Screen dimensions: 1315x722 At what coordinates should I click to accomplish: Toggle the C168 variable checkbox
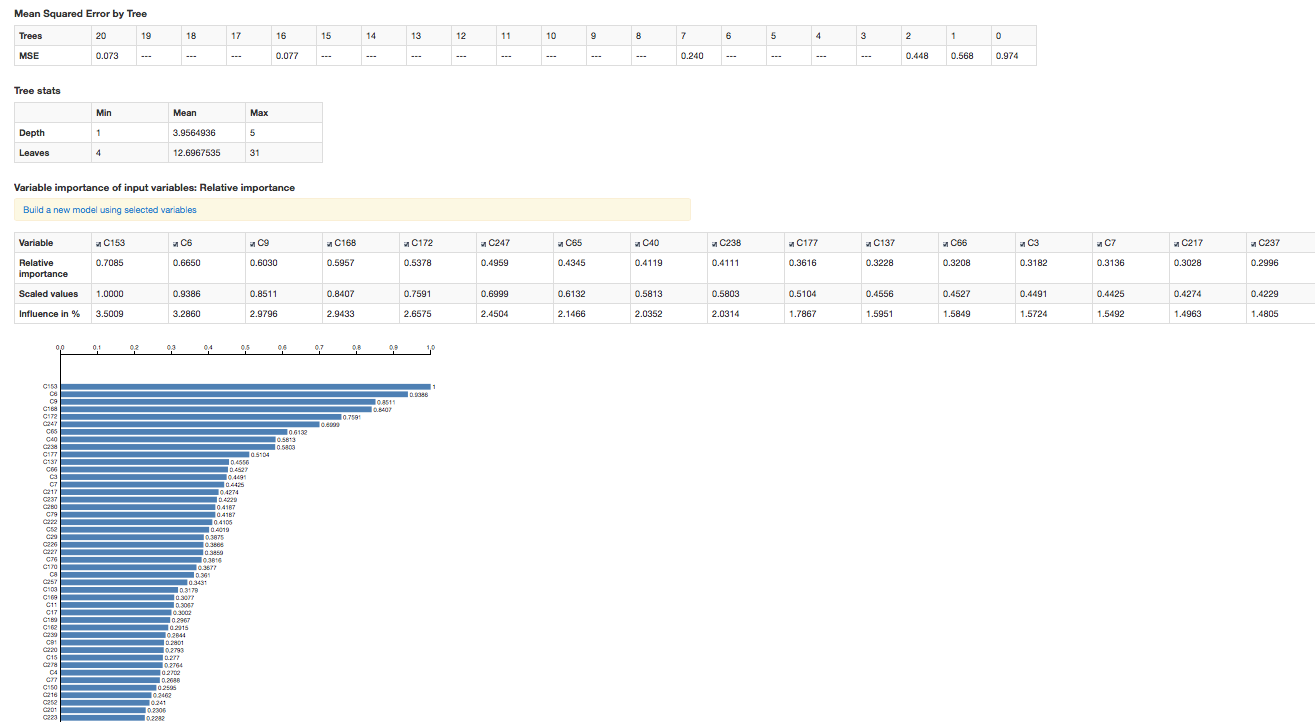pos(329,243)
